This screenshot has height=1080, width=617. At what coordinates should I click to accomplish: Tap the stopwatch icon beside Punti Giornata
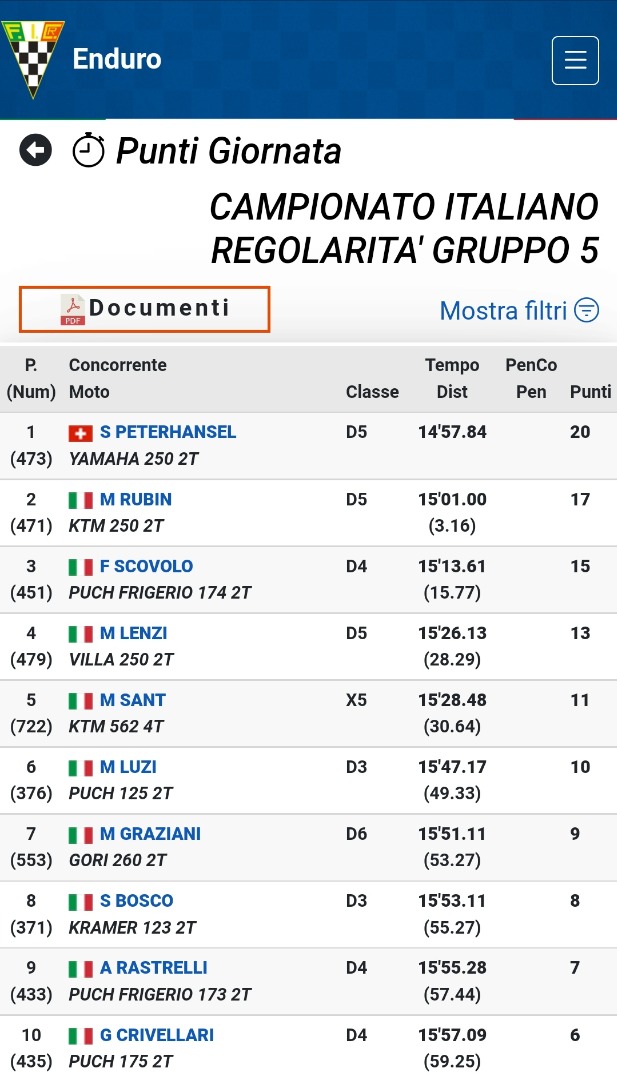tap(88, 150)
